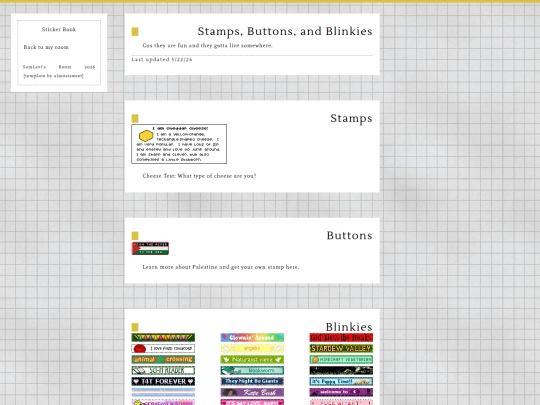This screenshot has width=540, height=405.
Task: Click the "Cos they are fun" subtitle text
Action: tap(207, 45)
